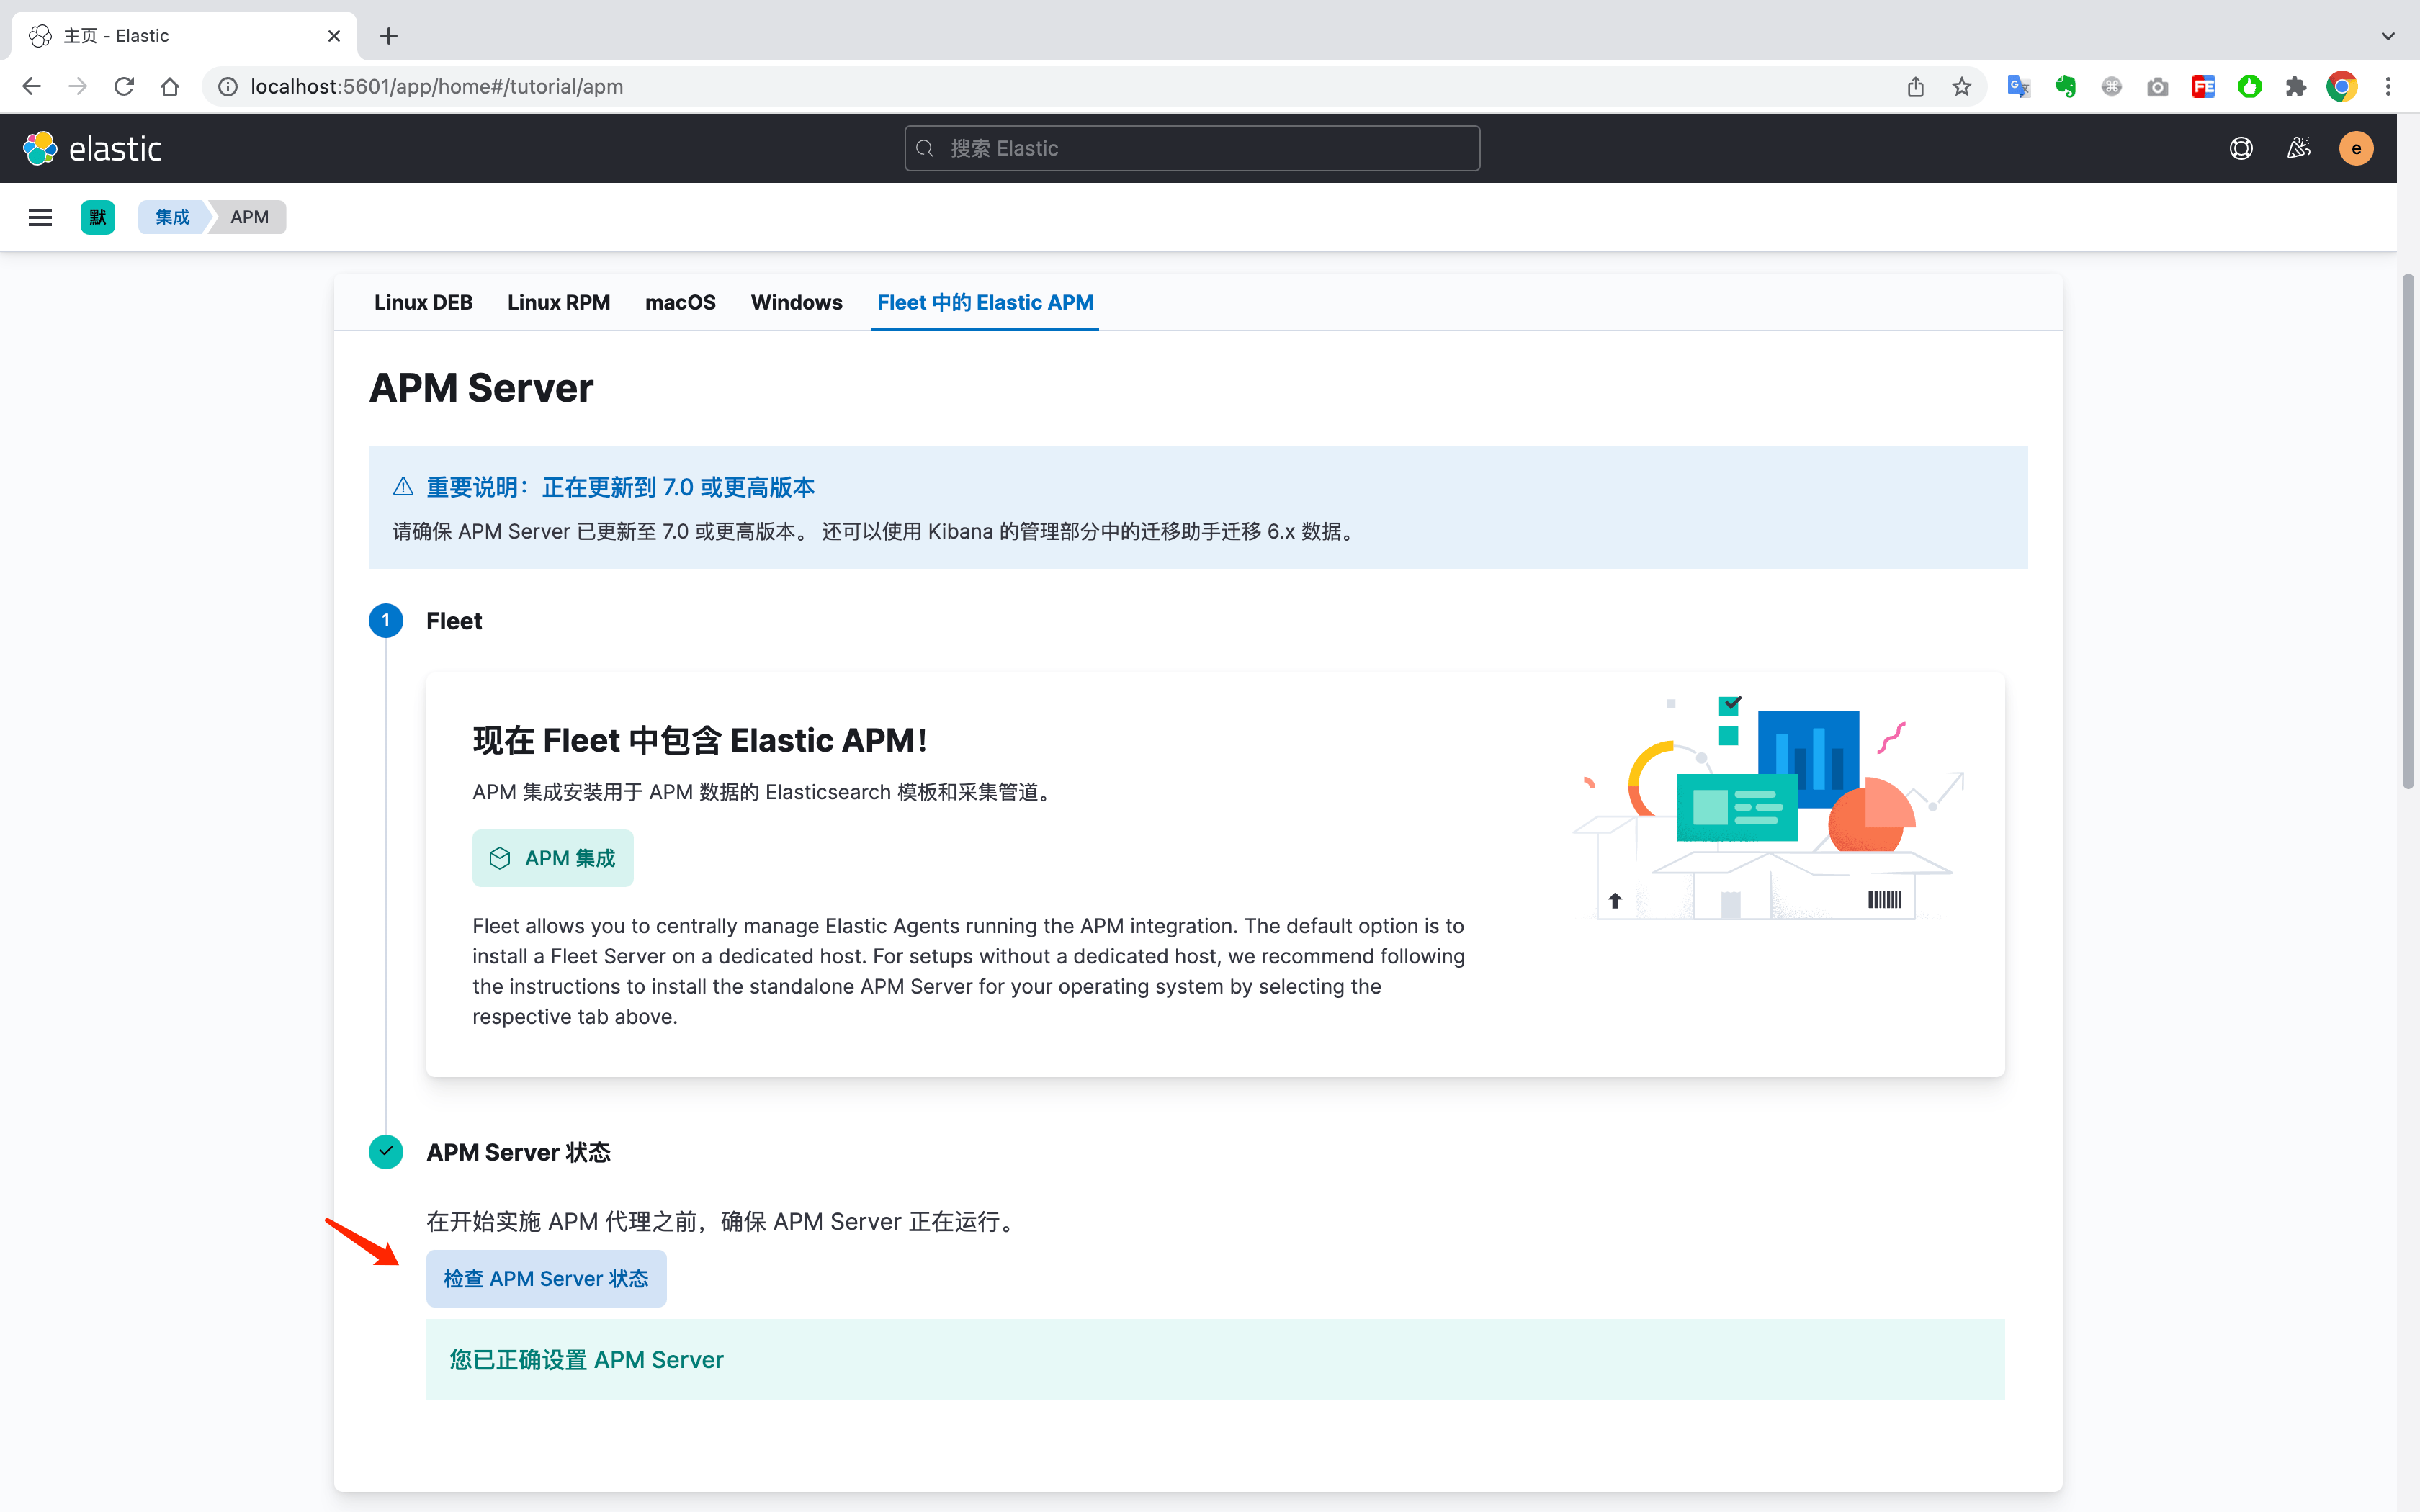Select the Linux DEB tab

tap(423, 302)
